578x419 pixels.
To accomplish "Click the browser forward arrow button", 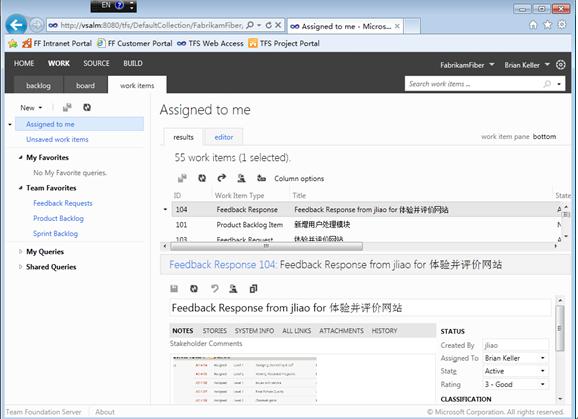I will click(36, 25).
